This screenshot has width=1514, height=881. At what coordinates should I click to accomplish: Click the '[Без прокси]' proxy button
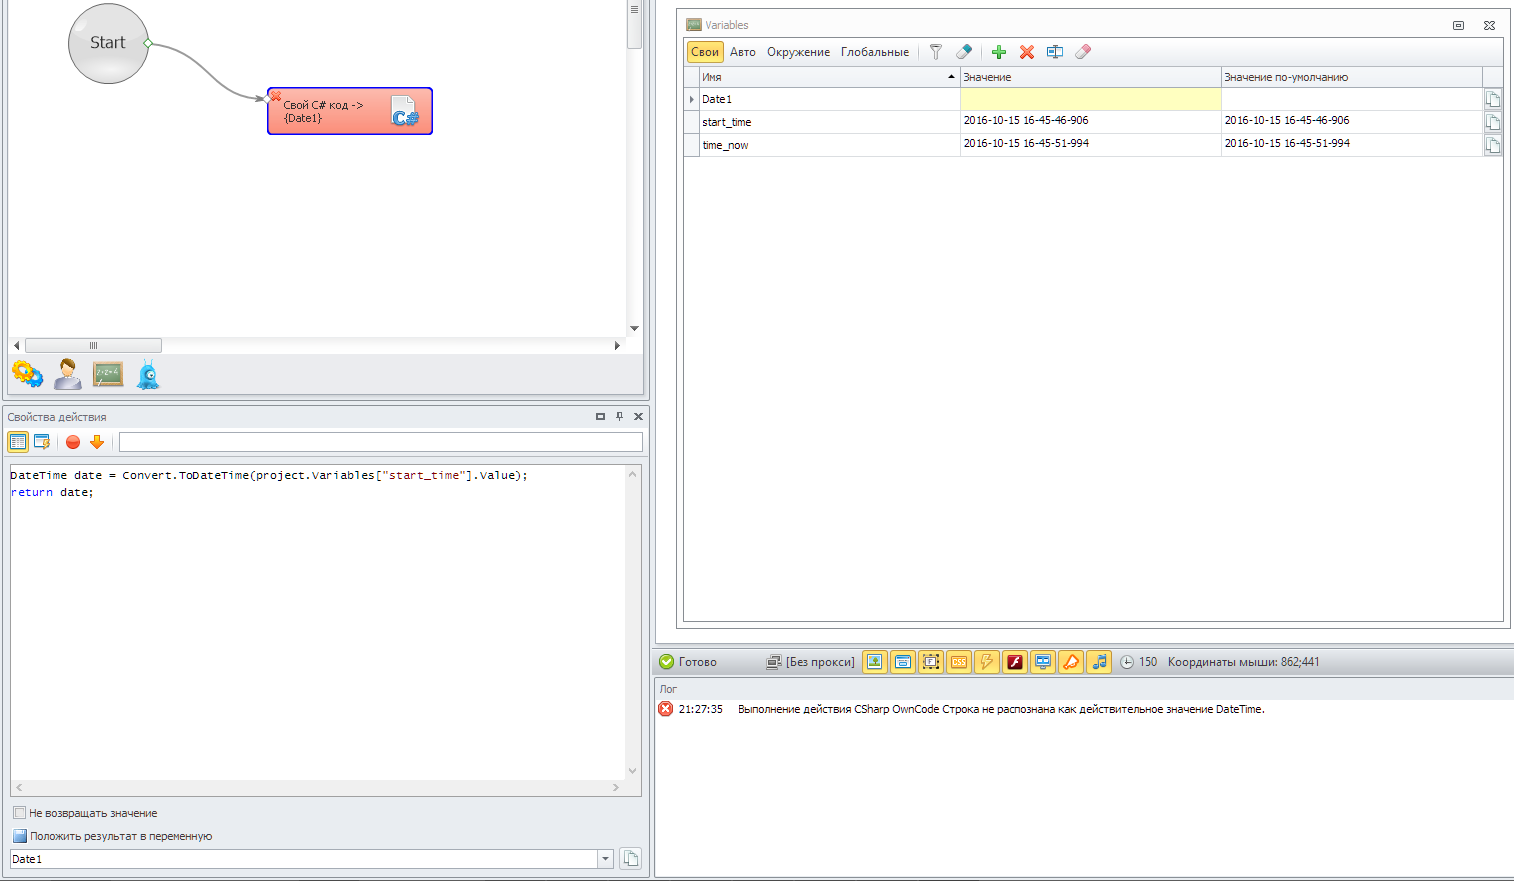[x=811, y=662]
